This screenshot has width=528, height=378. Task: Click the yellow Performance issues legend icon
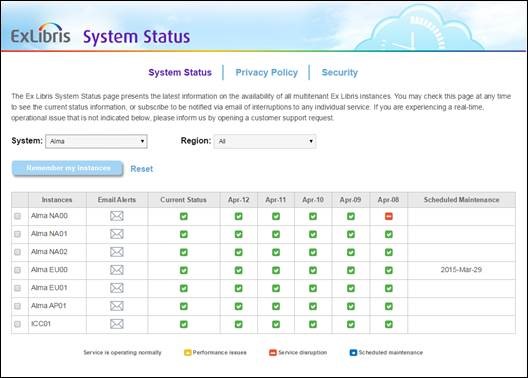coord(188,352)
